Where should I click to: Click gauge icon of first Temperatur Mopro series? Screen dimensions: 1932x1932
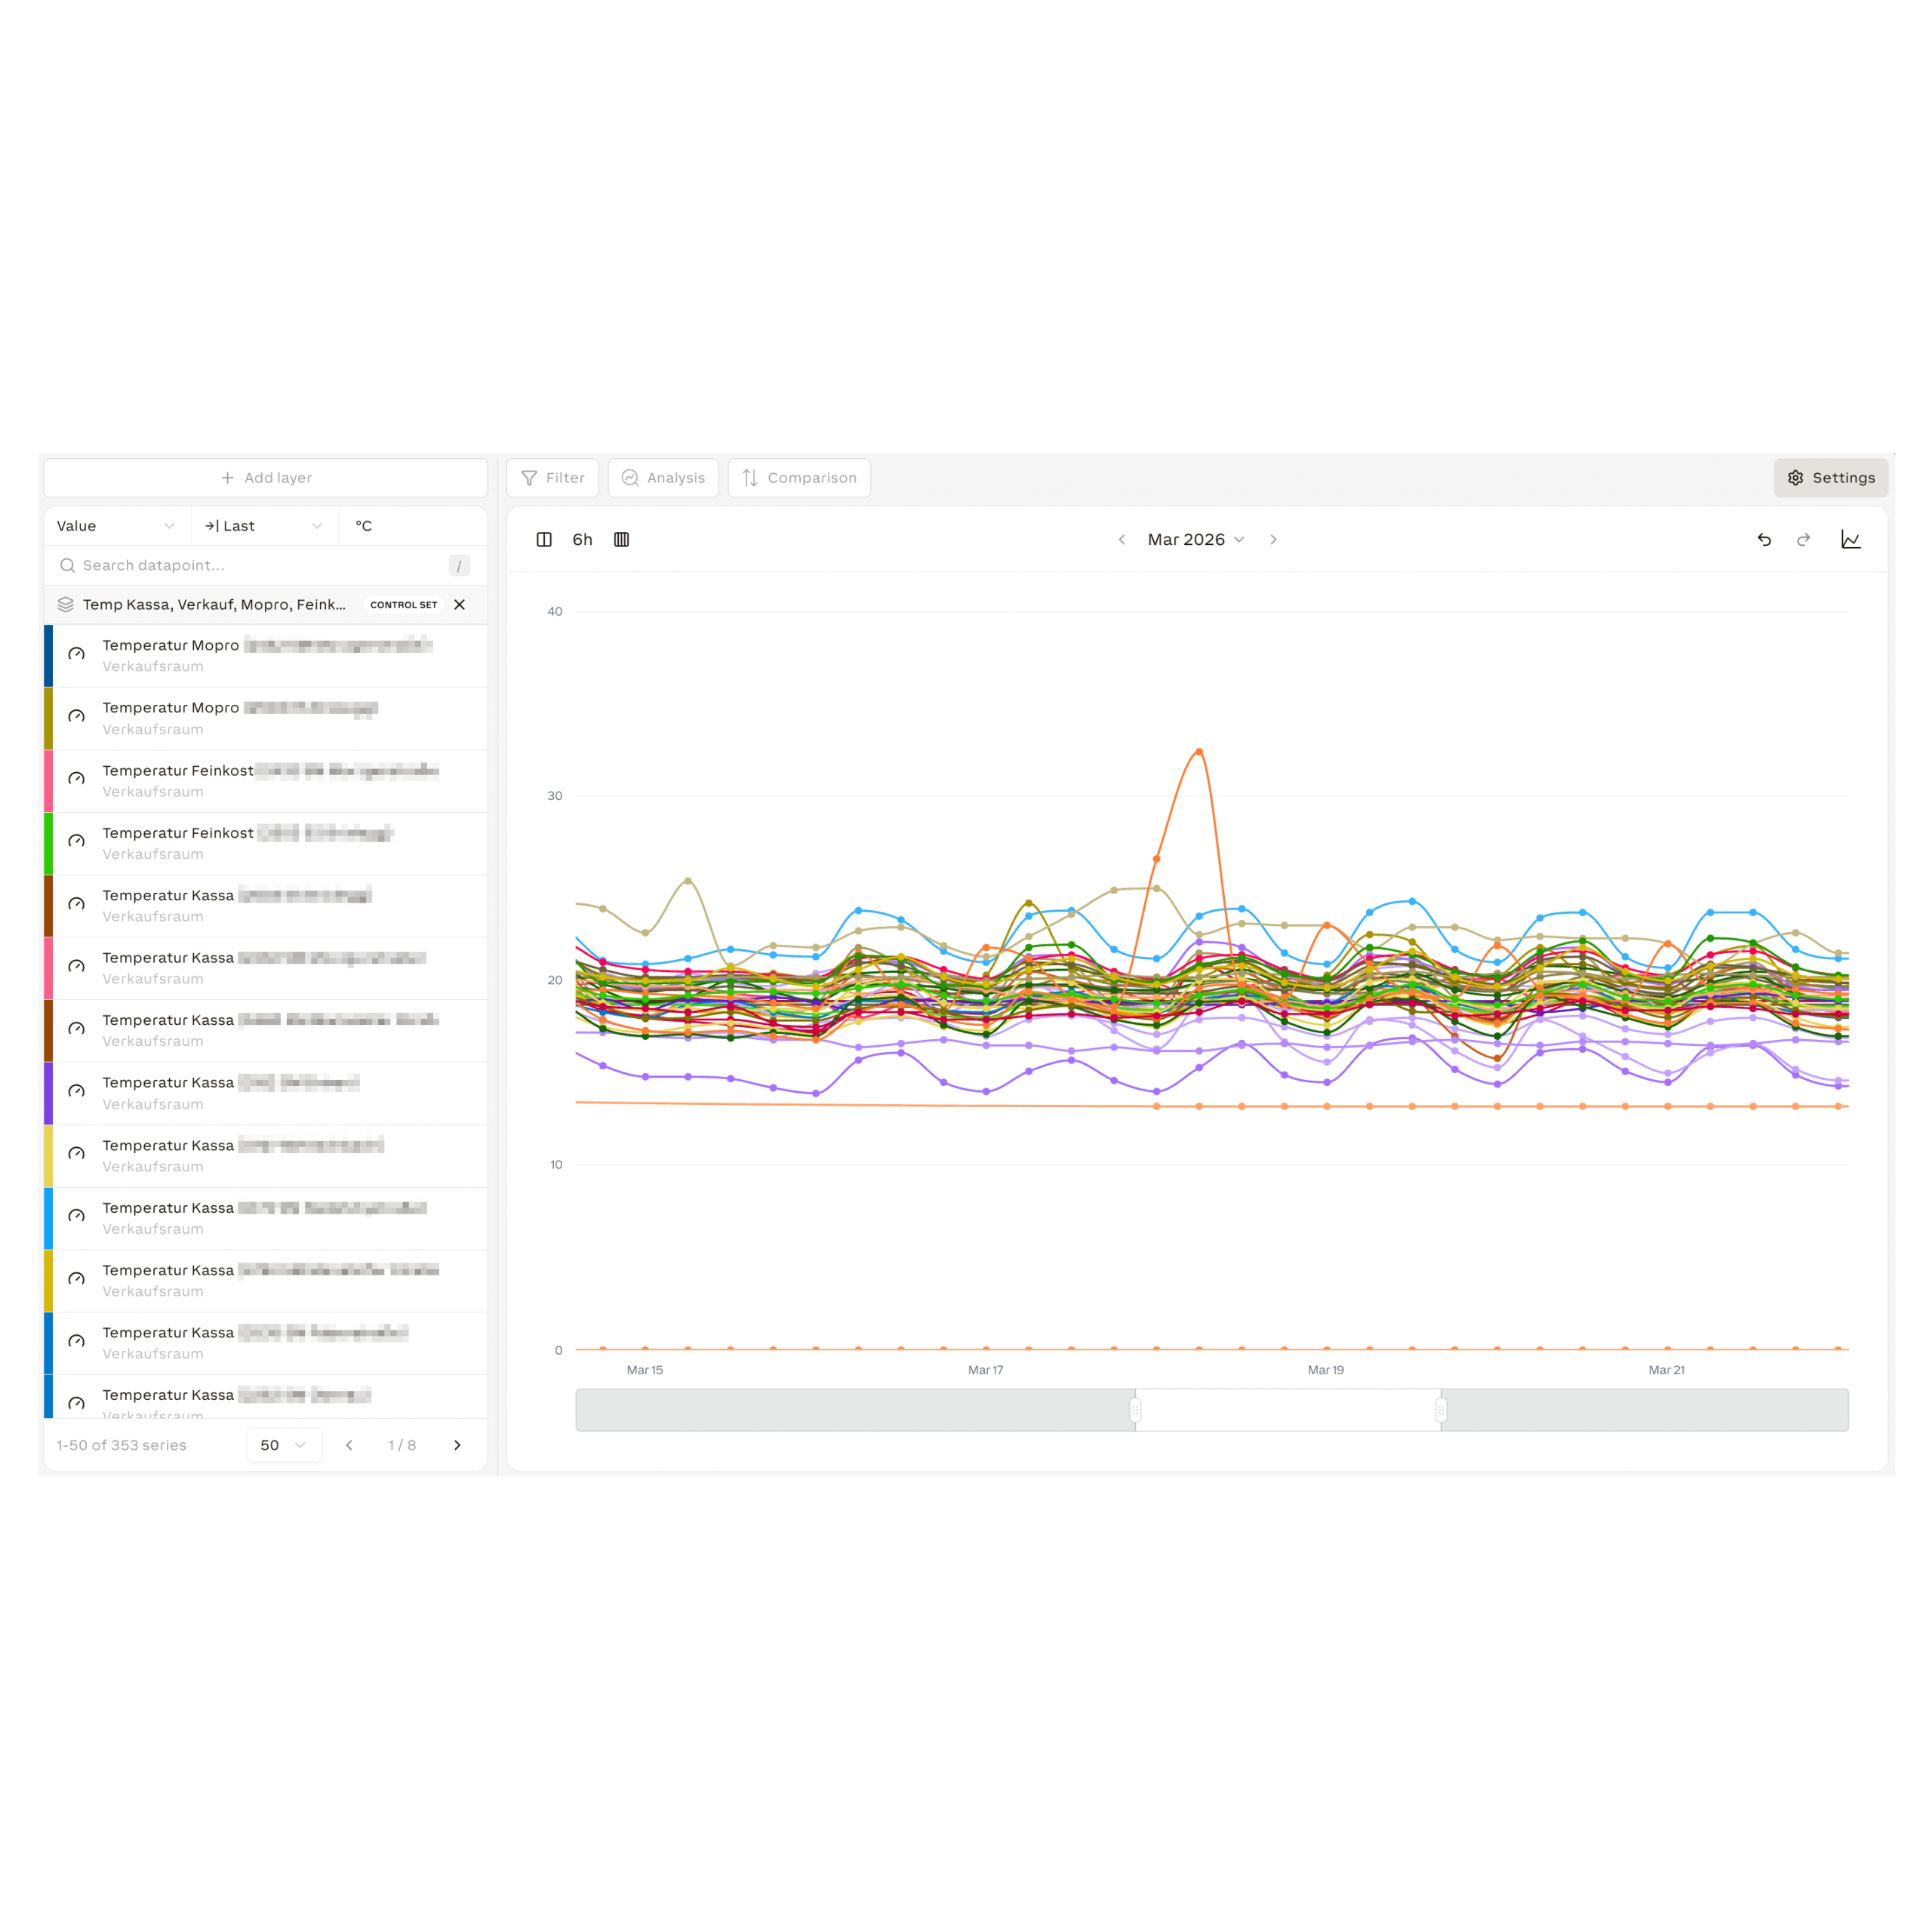tap(76, 654)
